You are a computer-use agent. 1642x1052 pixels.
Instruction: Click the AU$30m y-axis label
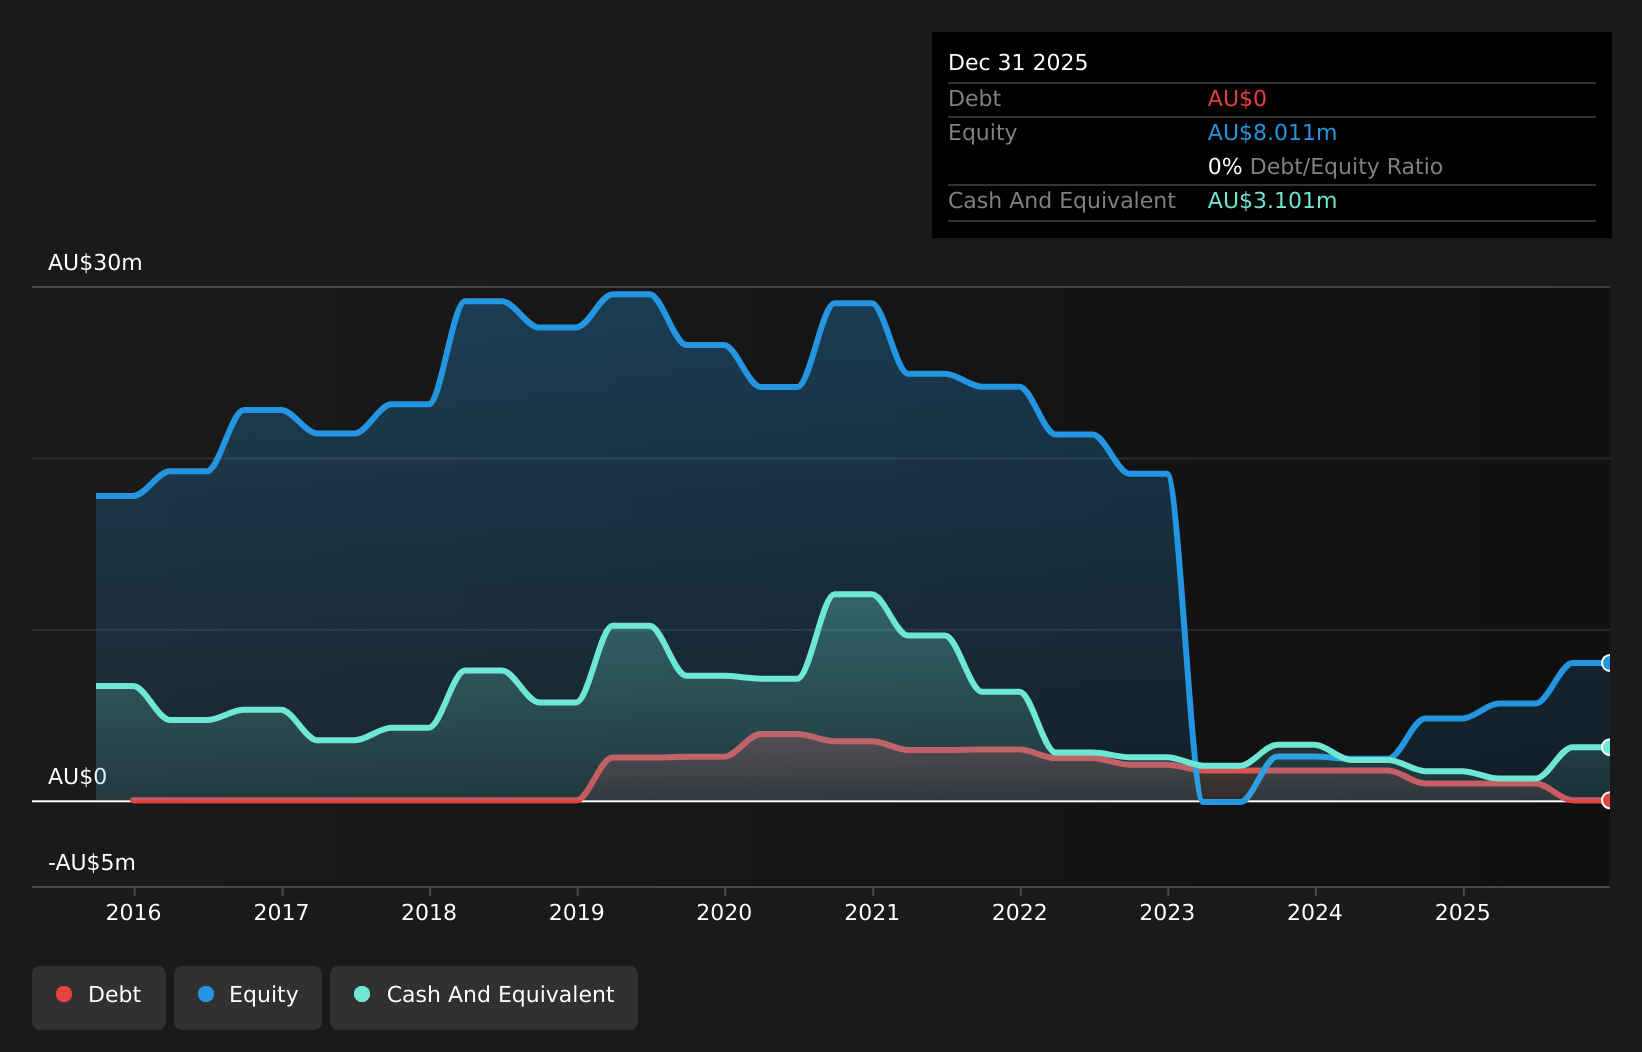(x=95, y=263)
